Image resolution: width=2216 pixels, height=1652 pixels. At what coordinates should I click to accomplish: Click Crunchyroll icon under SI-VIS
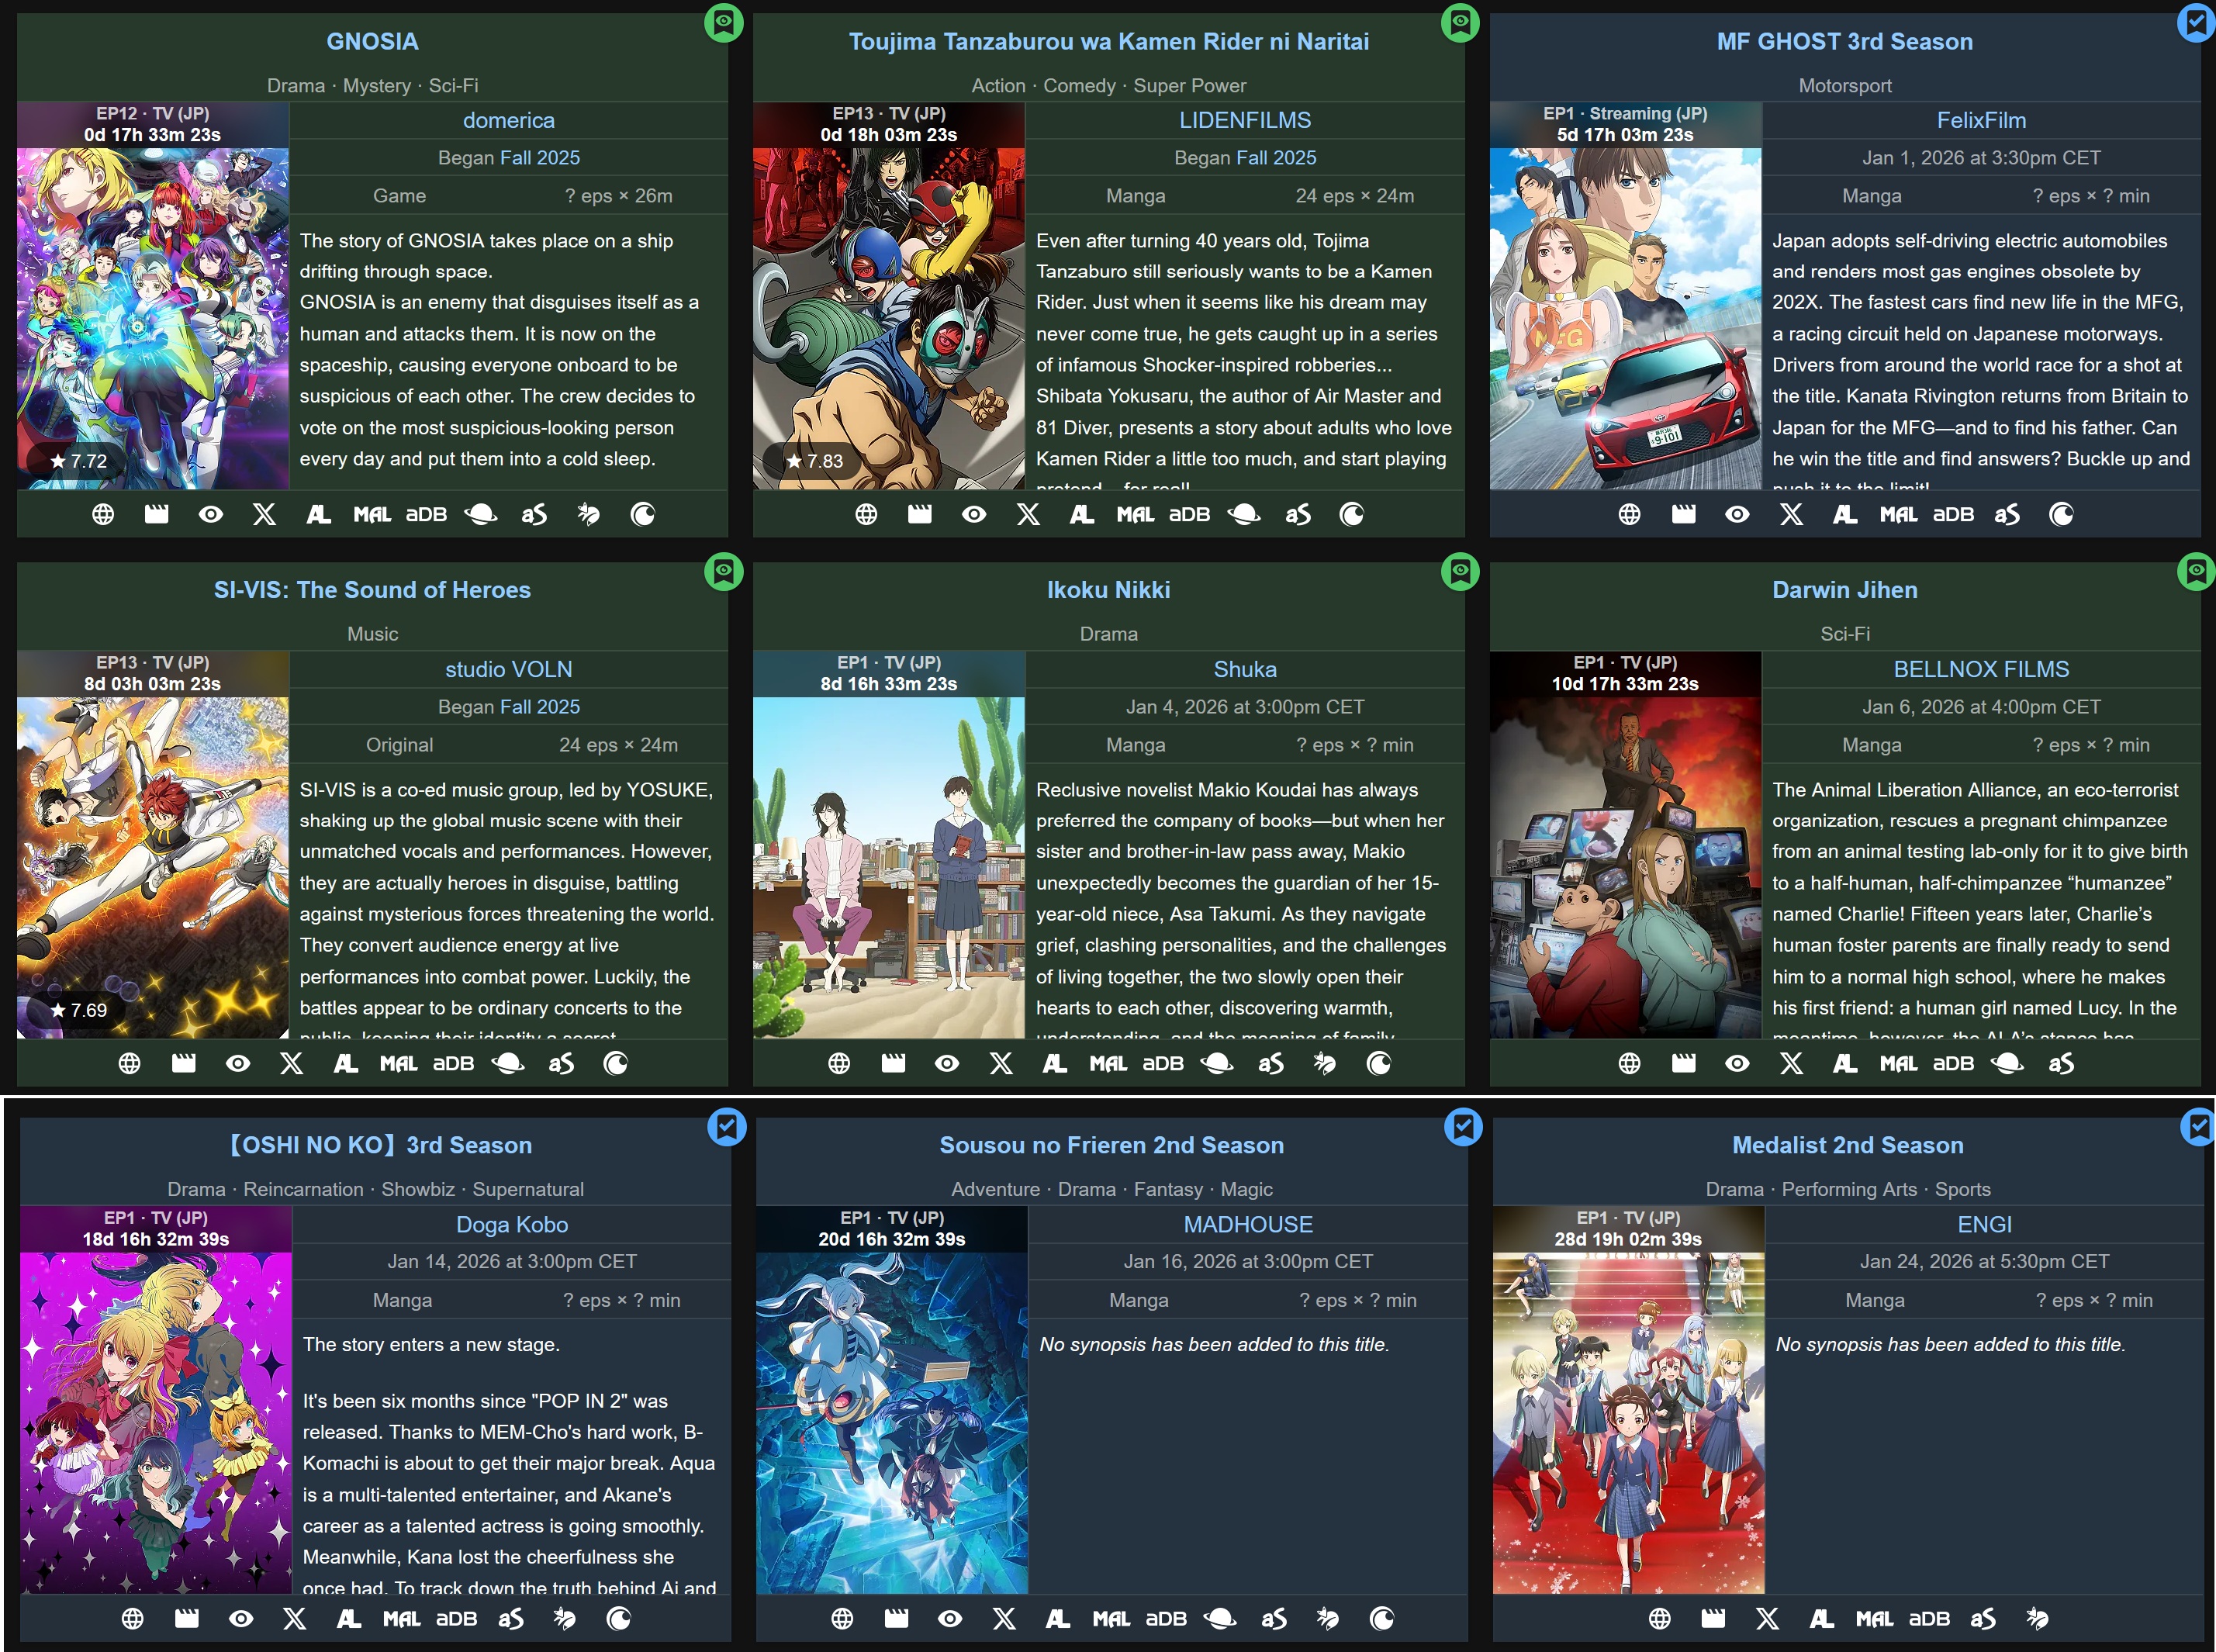[x=616, y=1063]
